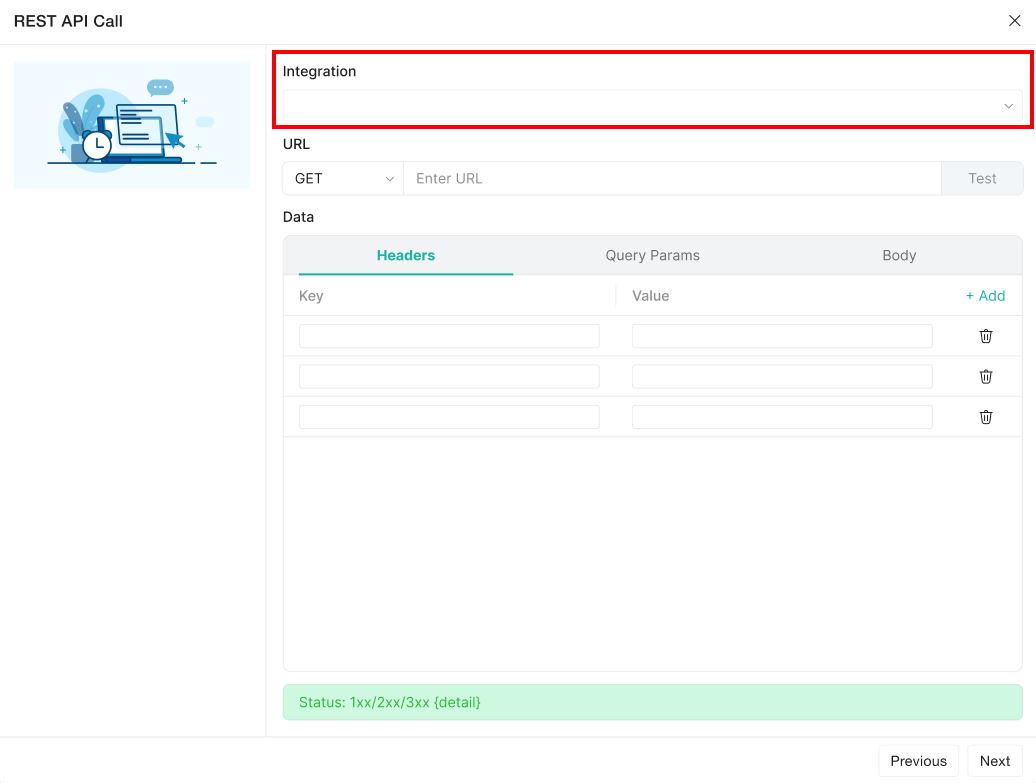Click the first Key input field
The image size is (1036, 783).
coord(449,336)
